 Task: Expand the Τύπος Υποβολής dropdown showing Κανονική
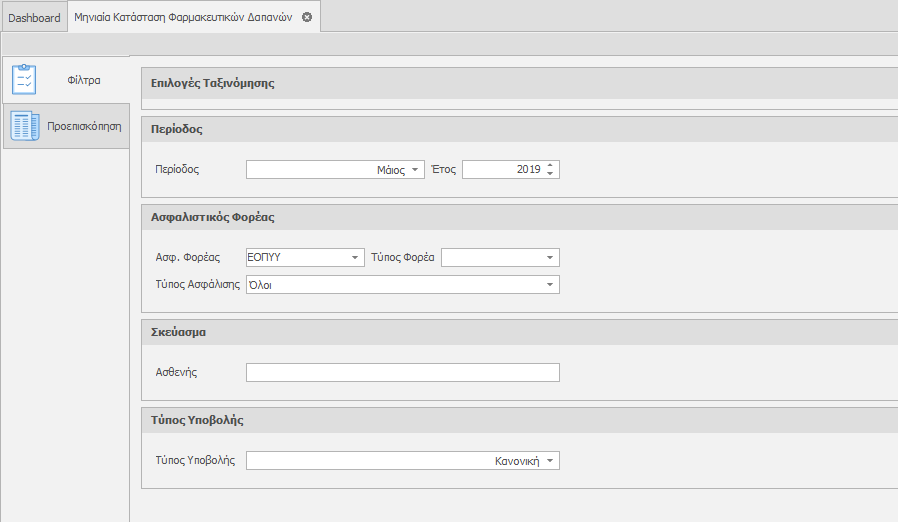click(550, 461)
